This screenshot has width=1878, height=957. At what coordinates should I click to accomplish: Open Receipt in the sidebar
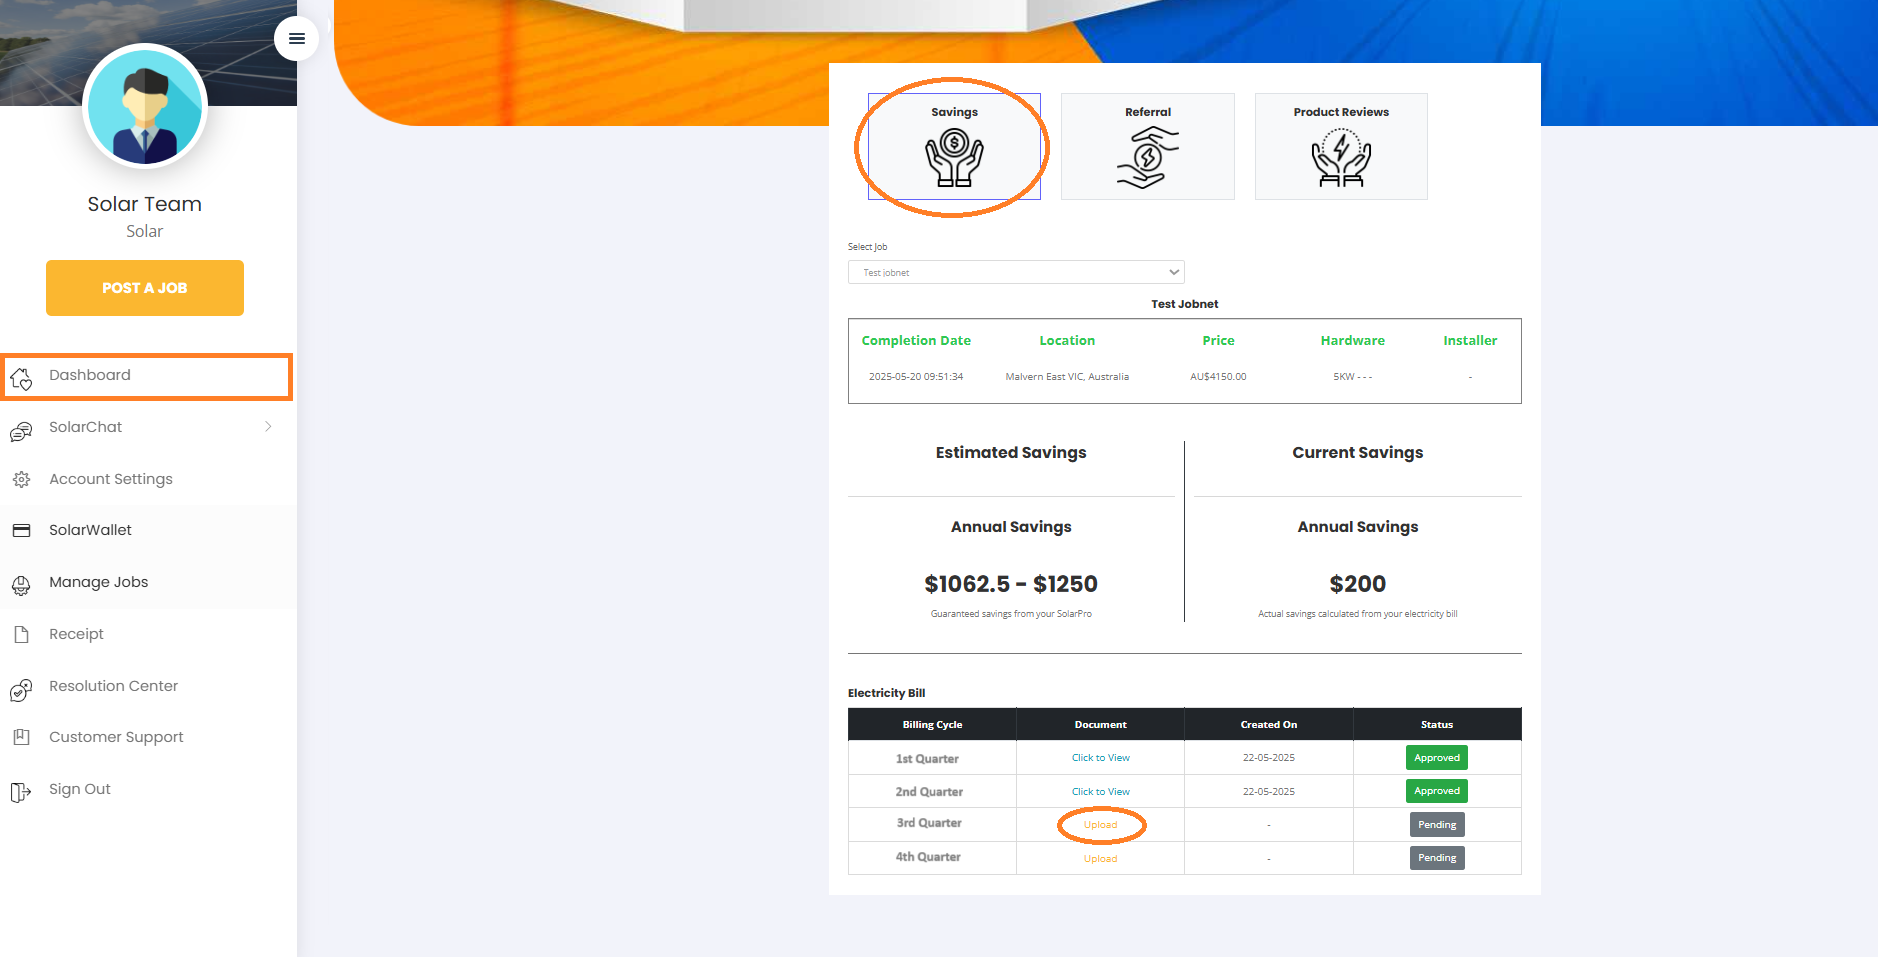click(76, 634)
